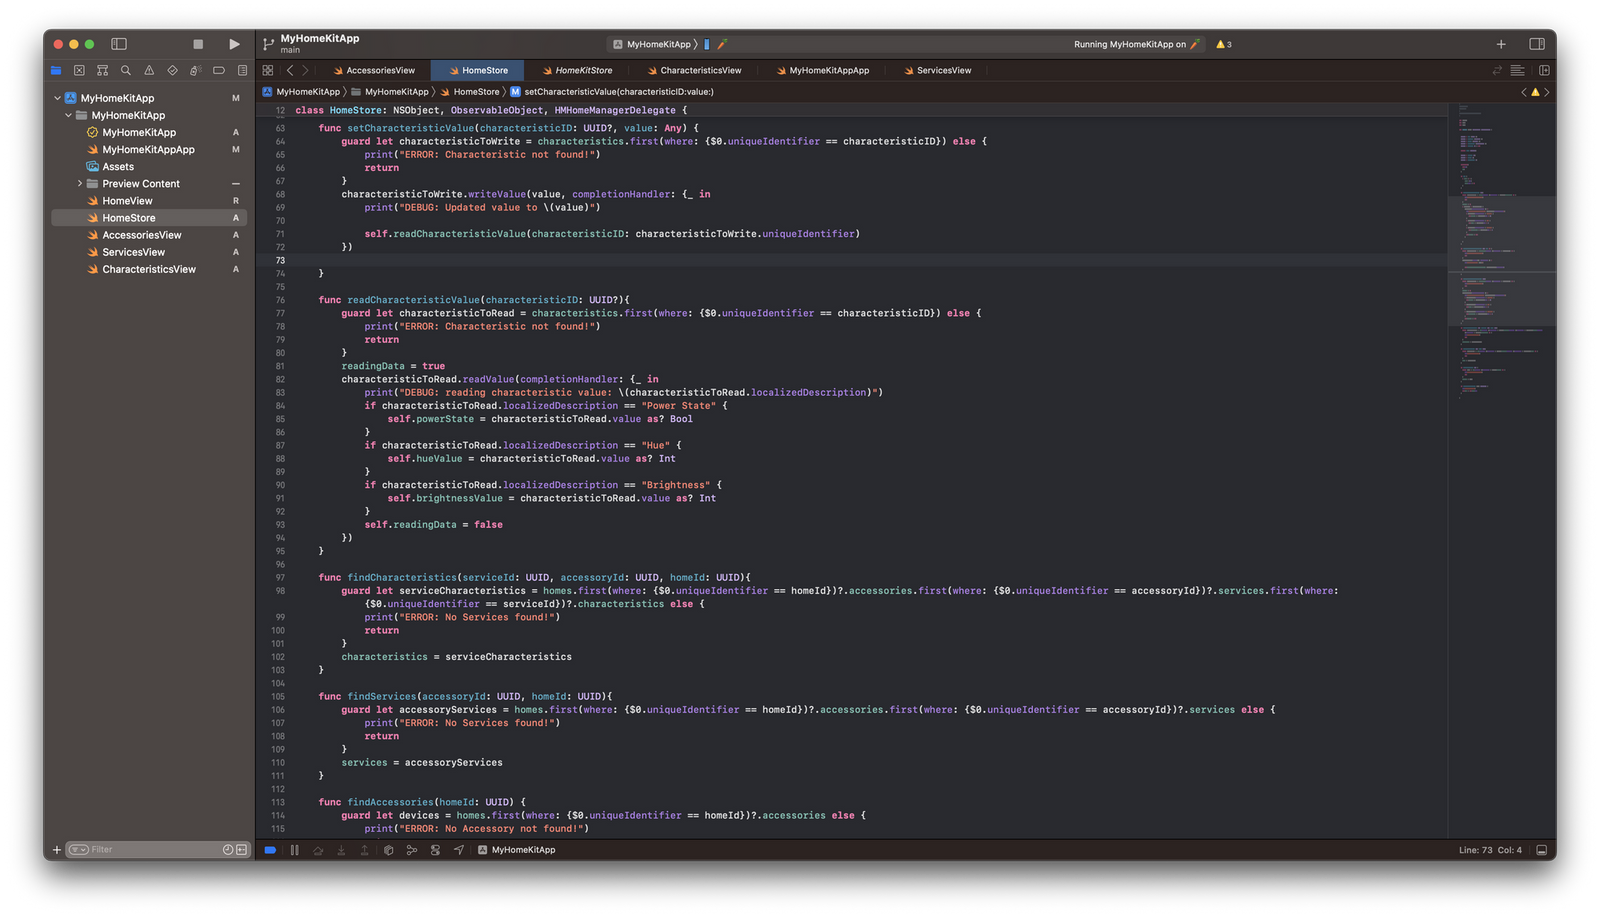Show the Issue navigator warning icon
The height and width of the screenshot is (918, 1600).
click(x=148, y=70)
